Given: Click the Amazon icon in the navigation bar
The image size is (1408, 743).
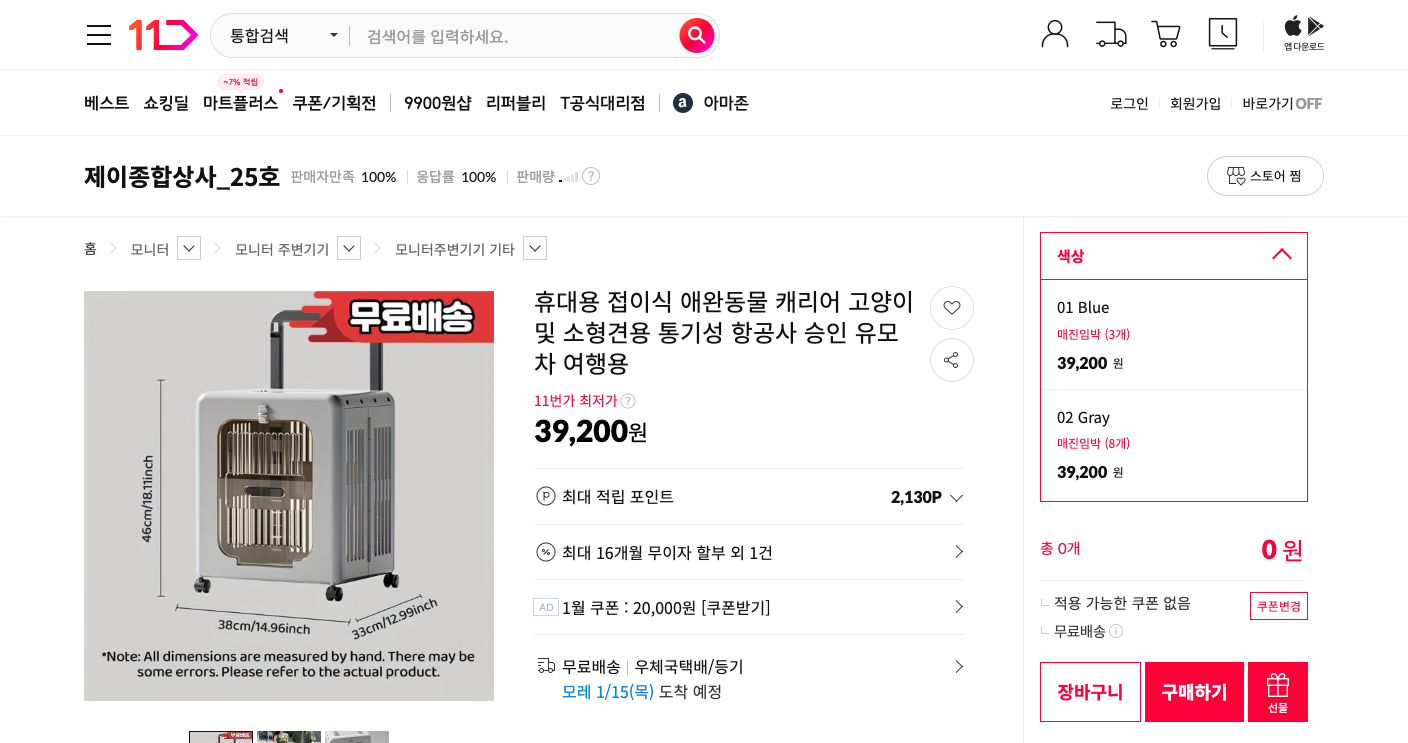Looking at the screenshot, I should pos(682,102).
